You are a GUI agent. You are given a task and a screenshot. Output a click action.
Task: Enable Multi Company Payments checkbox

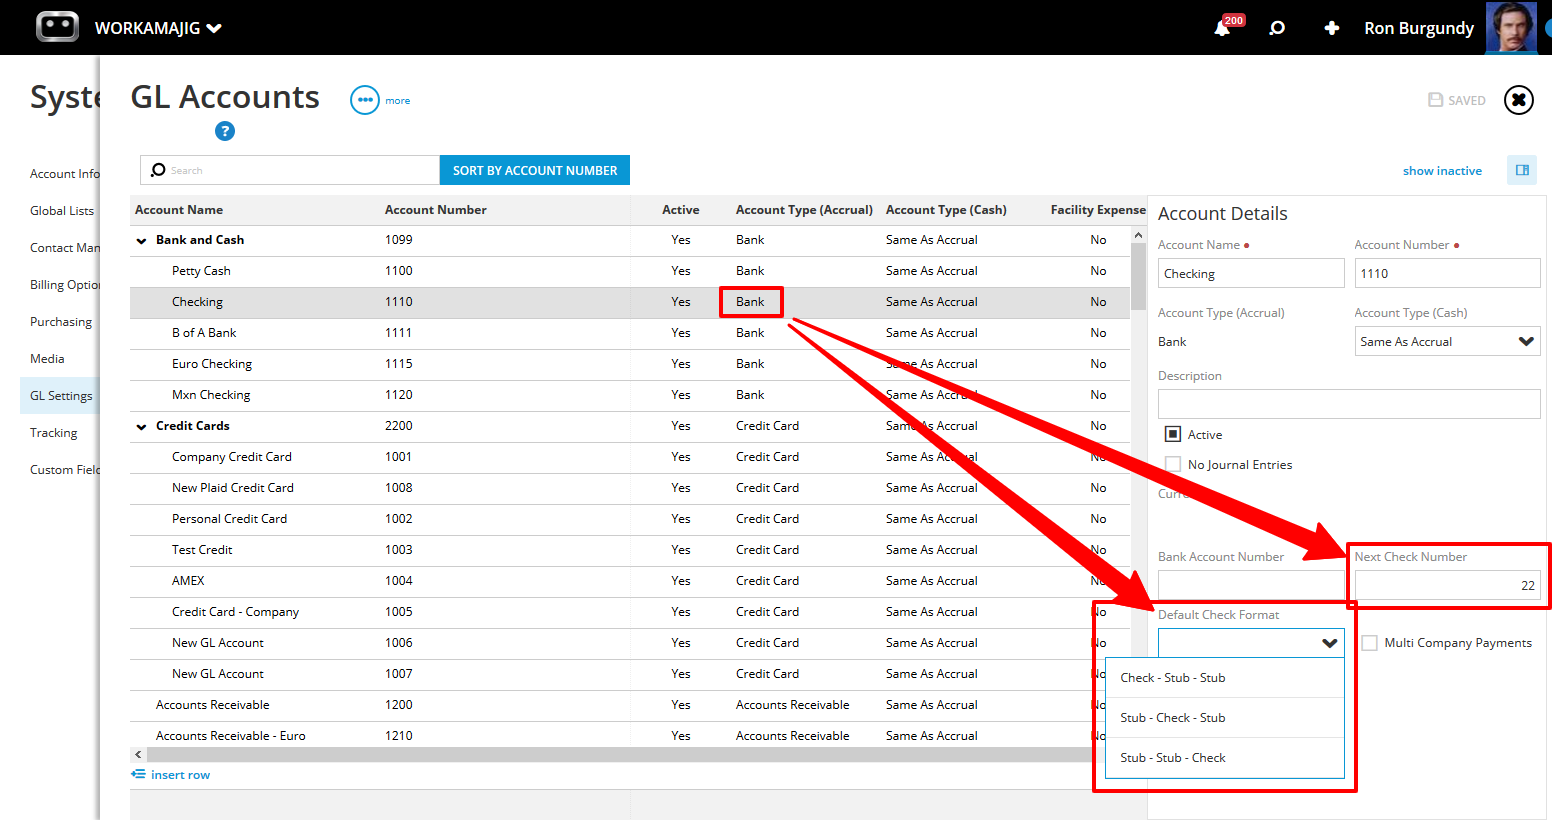coord(1369,643)
